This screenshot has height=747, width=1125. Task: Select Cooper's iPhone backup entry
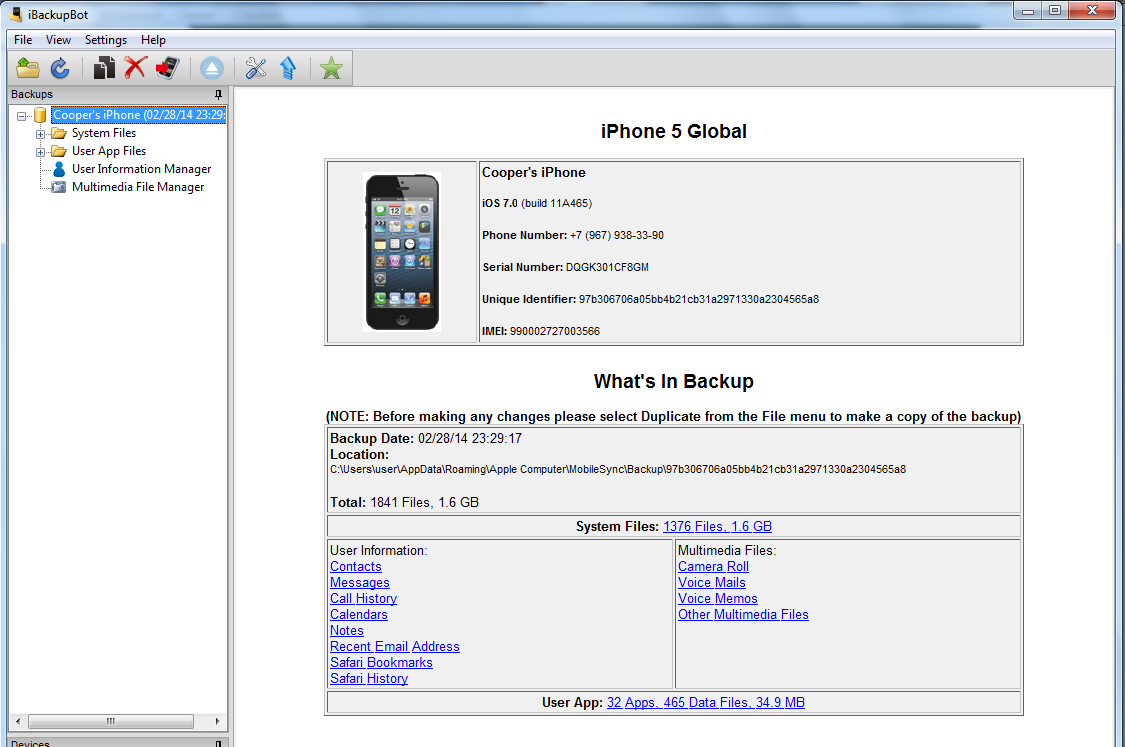pyautogui.click(x=139, y=115)
